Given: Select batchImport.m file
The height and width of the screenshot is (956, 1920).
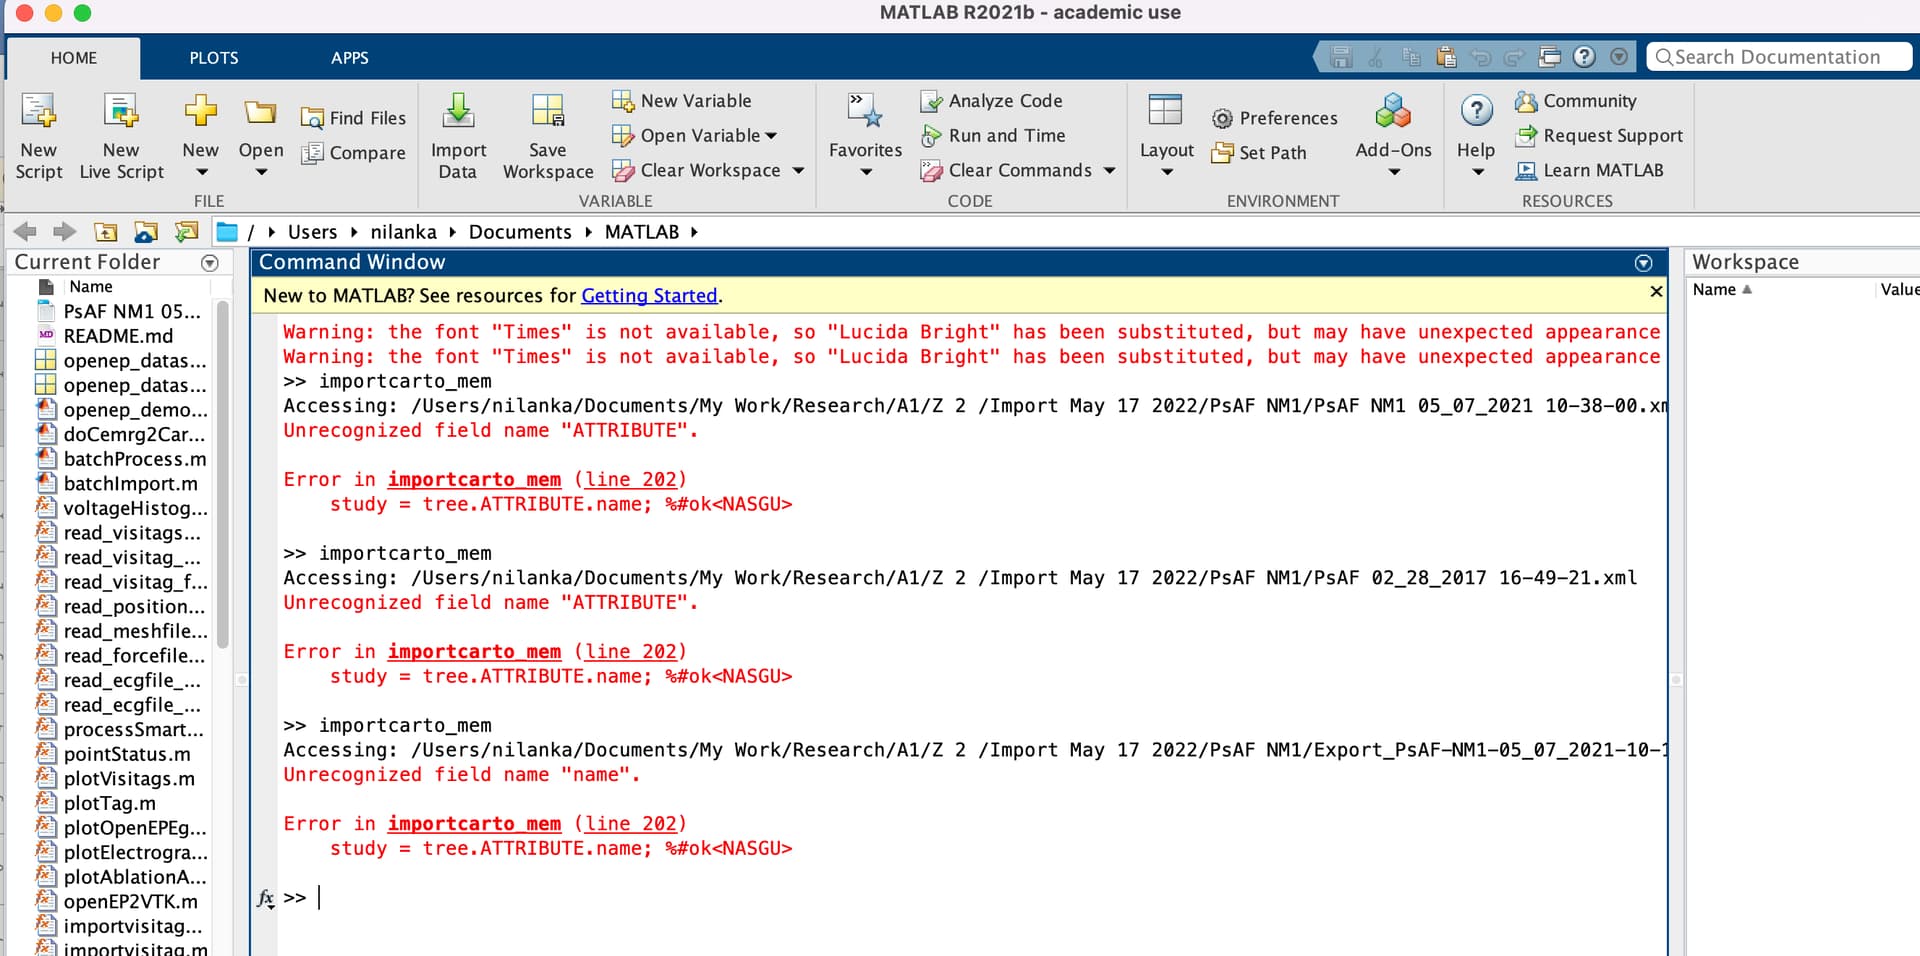Looking at the screenshot, I should 131,484.
